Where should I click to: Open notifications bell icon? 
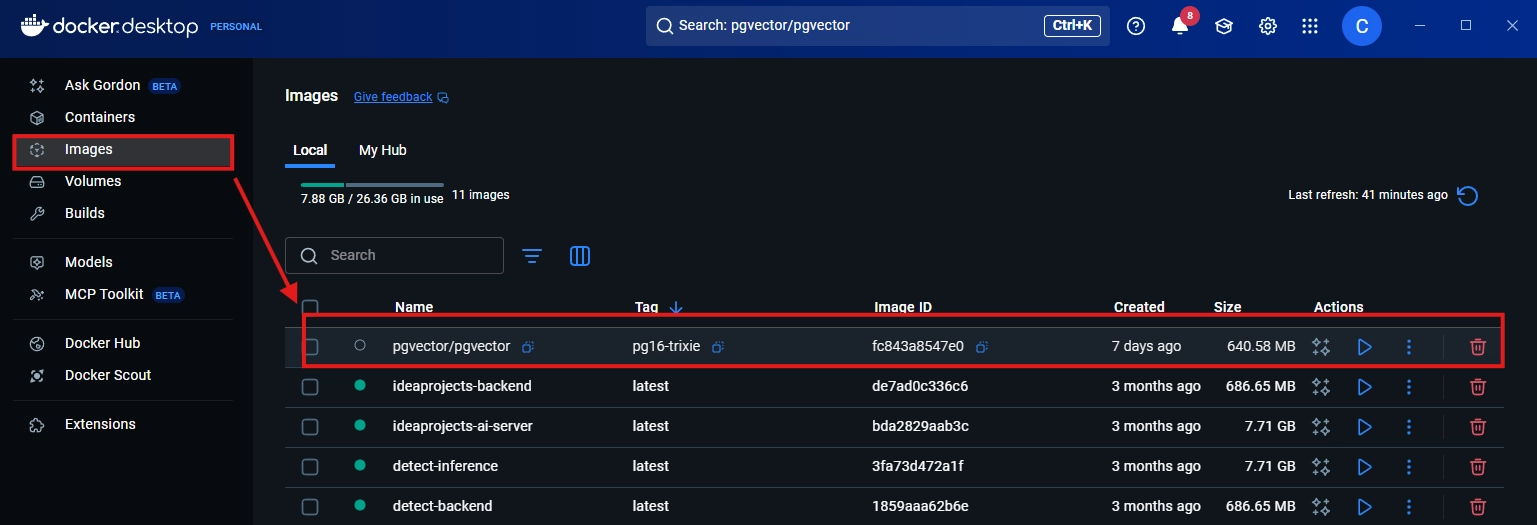click(1180, 26)
